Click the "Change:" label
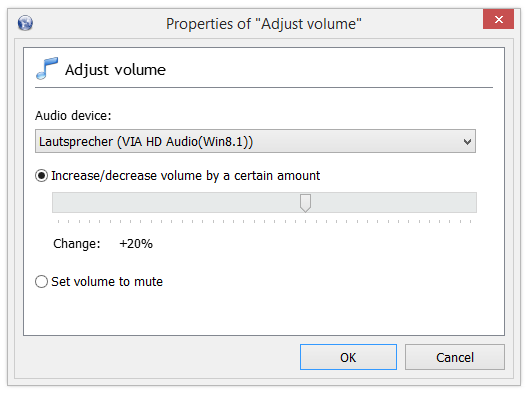 [77, 244]
